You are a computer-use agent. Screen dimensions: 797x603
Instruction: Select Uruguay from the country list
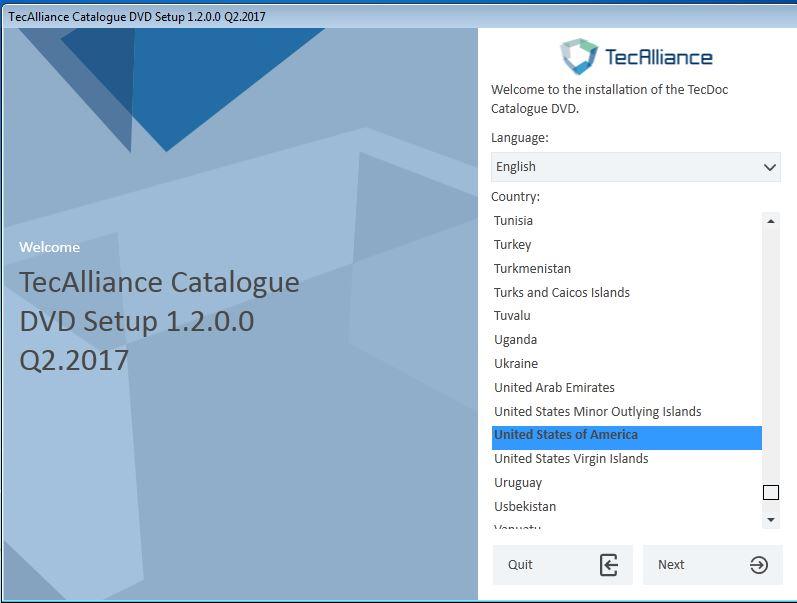(x=518, y=483)
